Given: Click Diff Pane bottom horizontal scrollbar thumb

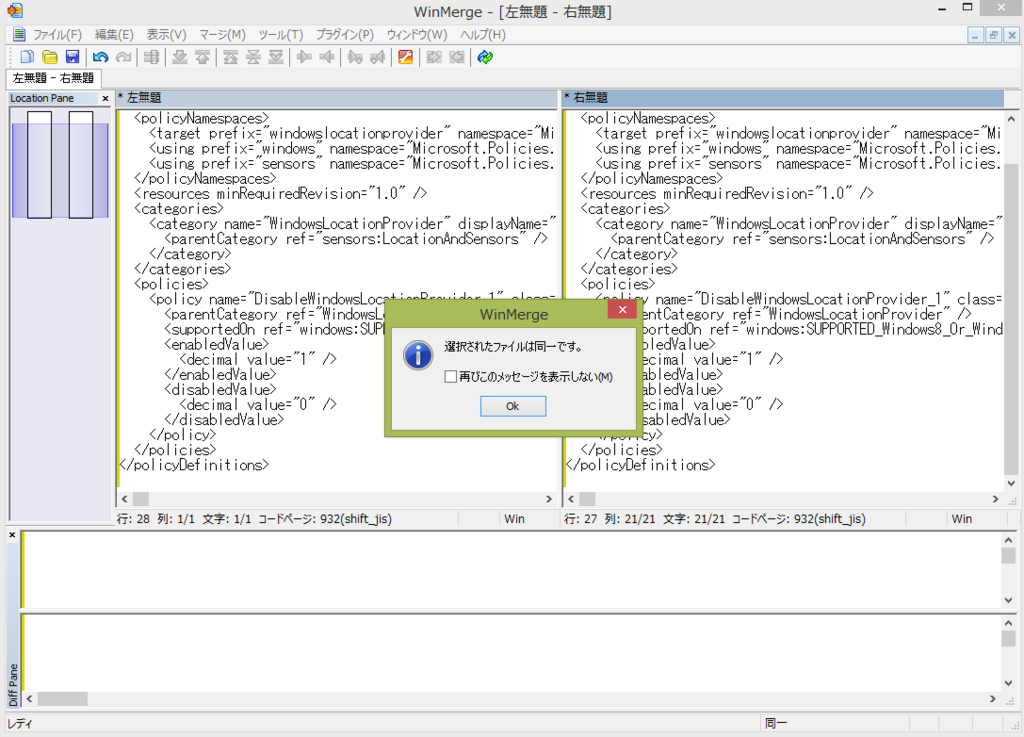Looking at the screenshot, I should click(x=62, y=699).
